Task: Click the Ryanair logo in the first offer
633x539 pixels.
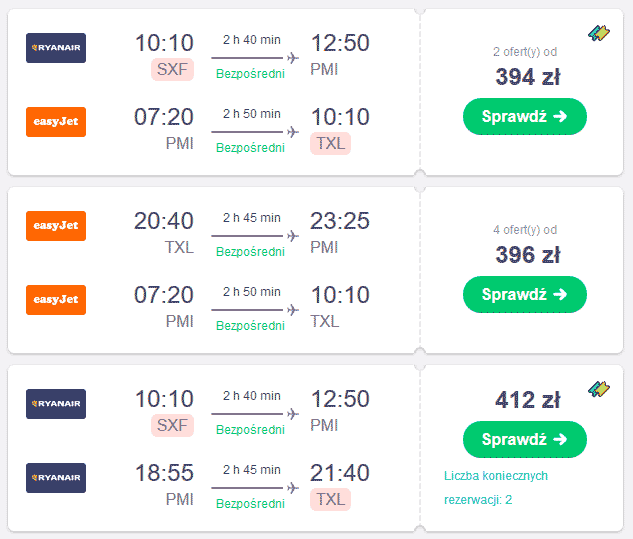Action: click(56, 48)
